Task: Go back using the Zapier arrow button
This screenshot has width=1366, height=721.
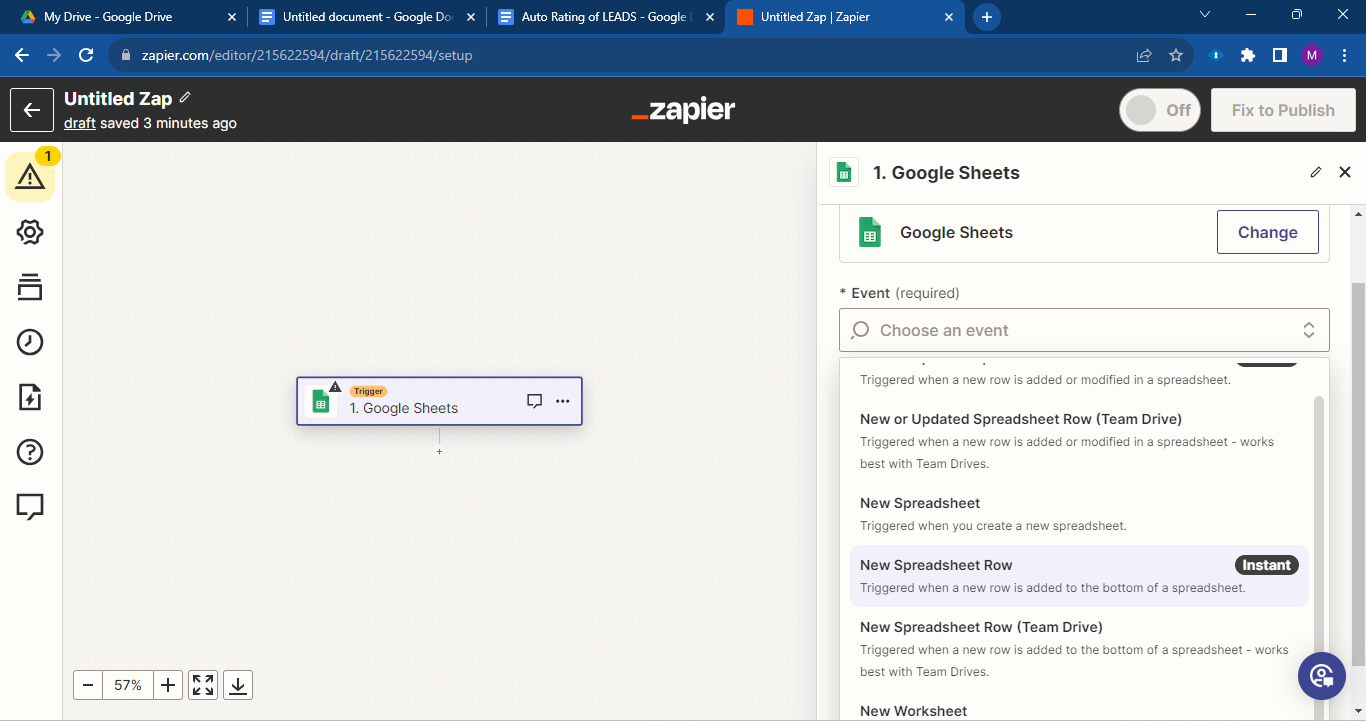Action: [32, 110]
